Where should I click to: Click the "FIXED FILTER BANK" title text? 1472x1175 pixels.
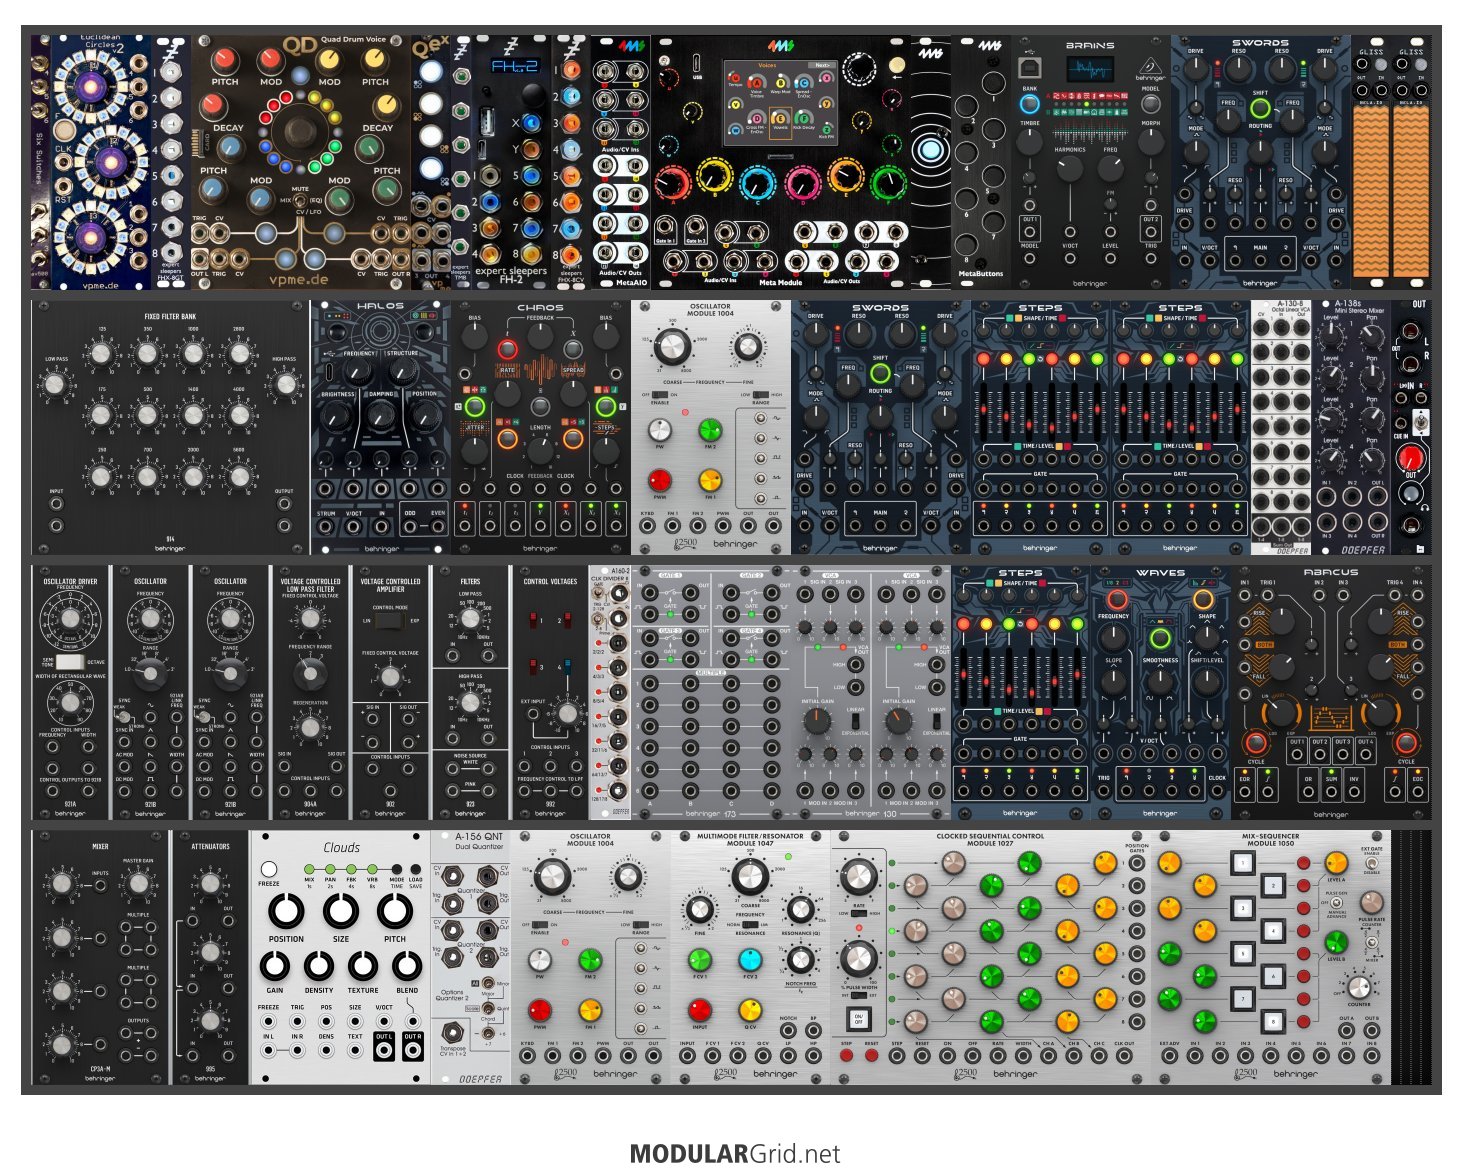pos(170,317)
